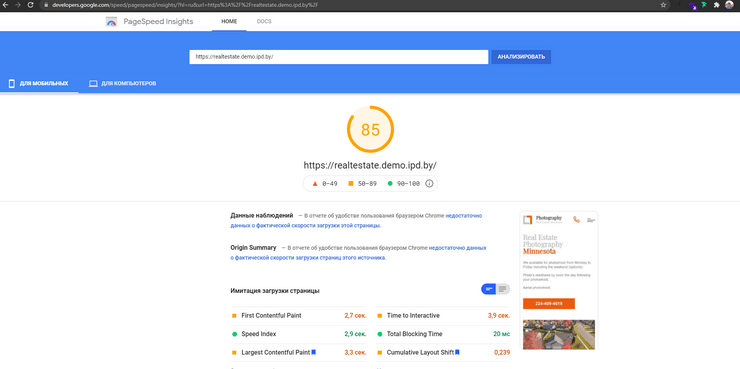Click the Largest Contentful Paint label
740x369 pixels.
click(276, 352)
